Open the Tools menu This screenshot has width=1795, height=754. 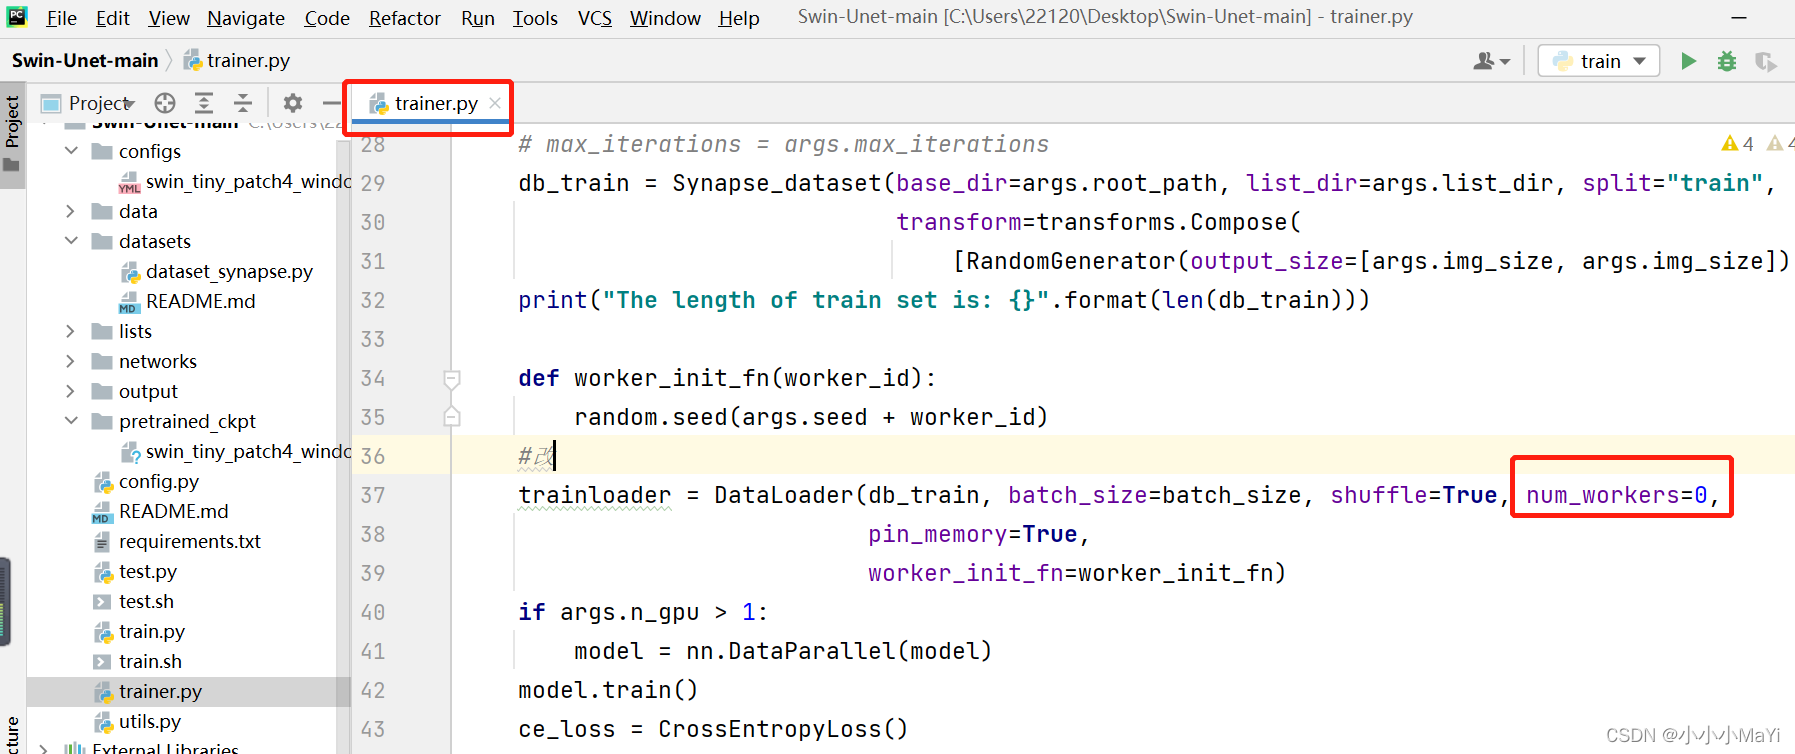(x=535, y=18)
